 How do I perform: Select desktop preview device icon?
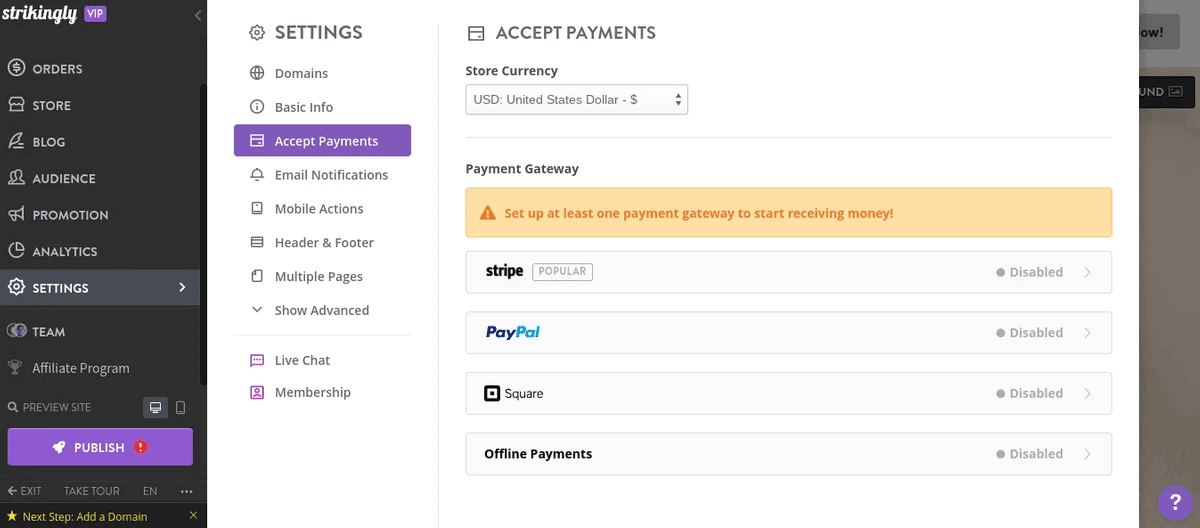155,407
